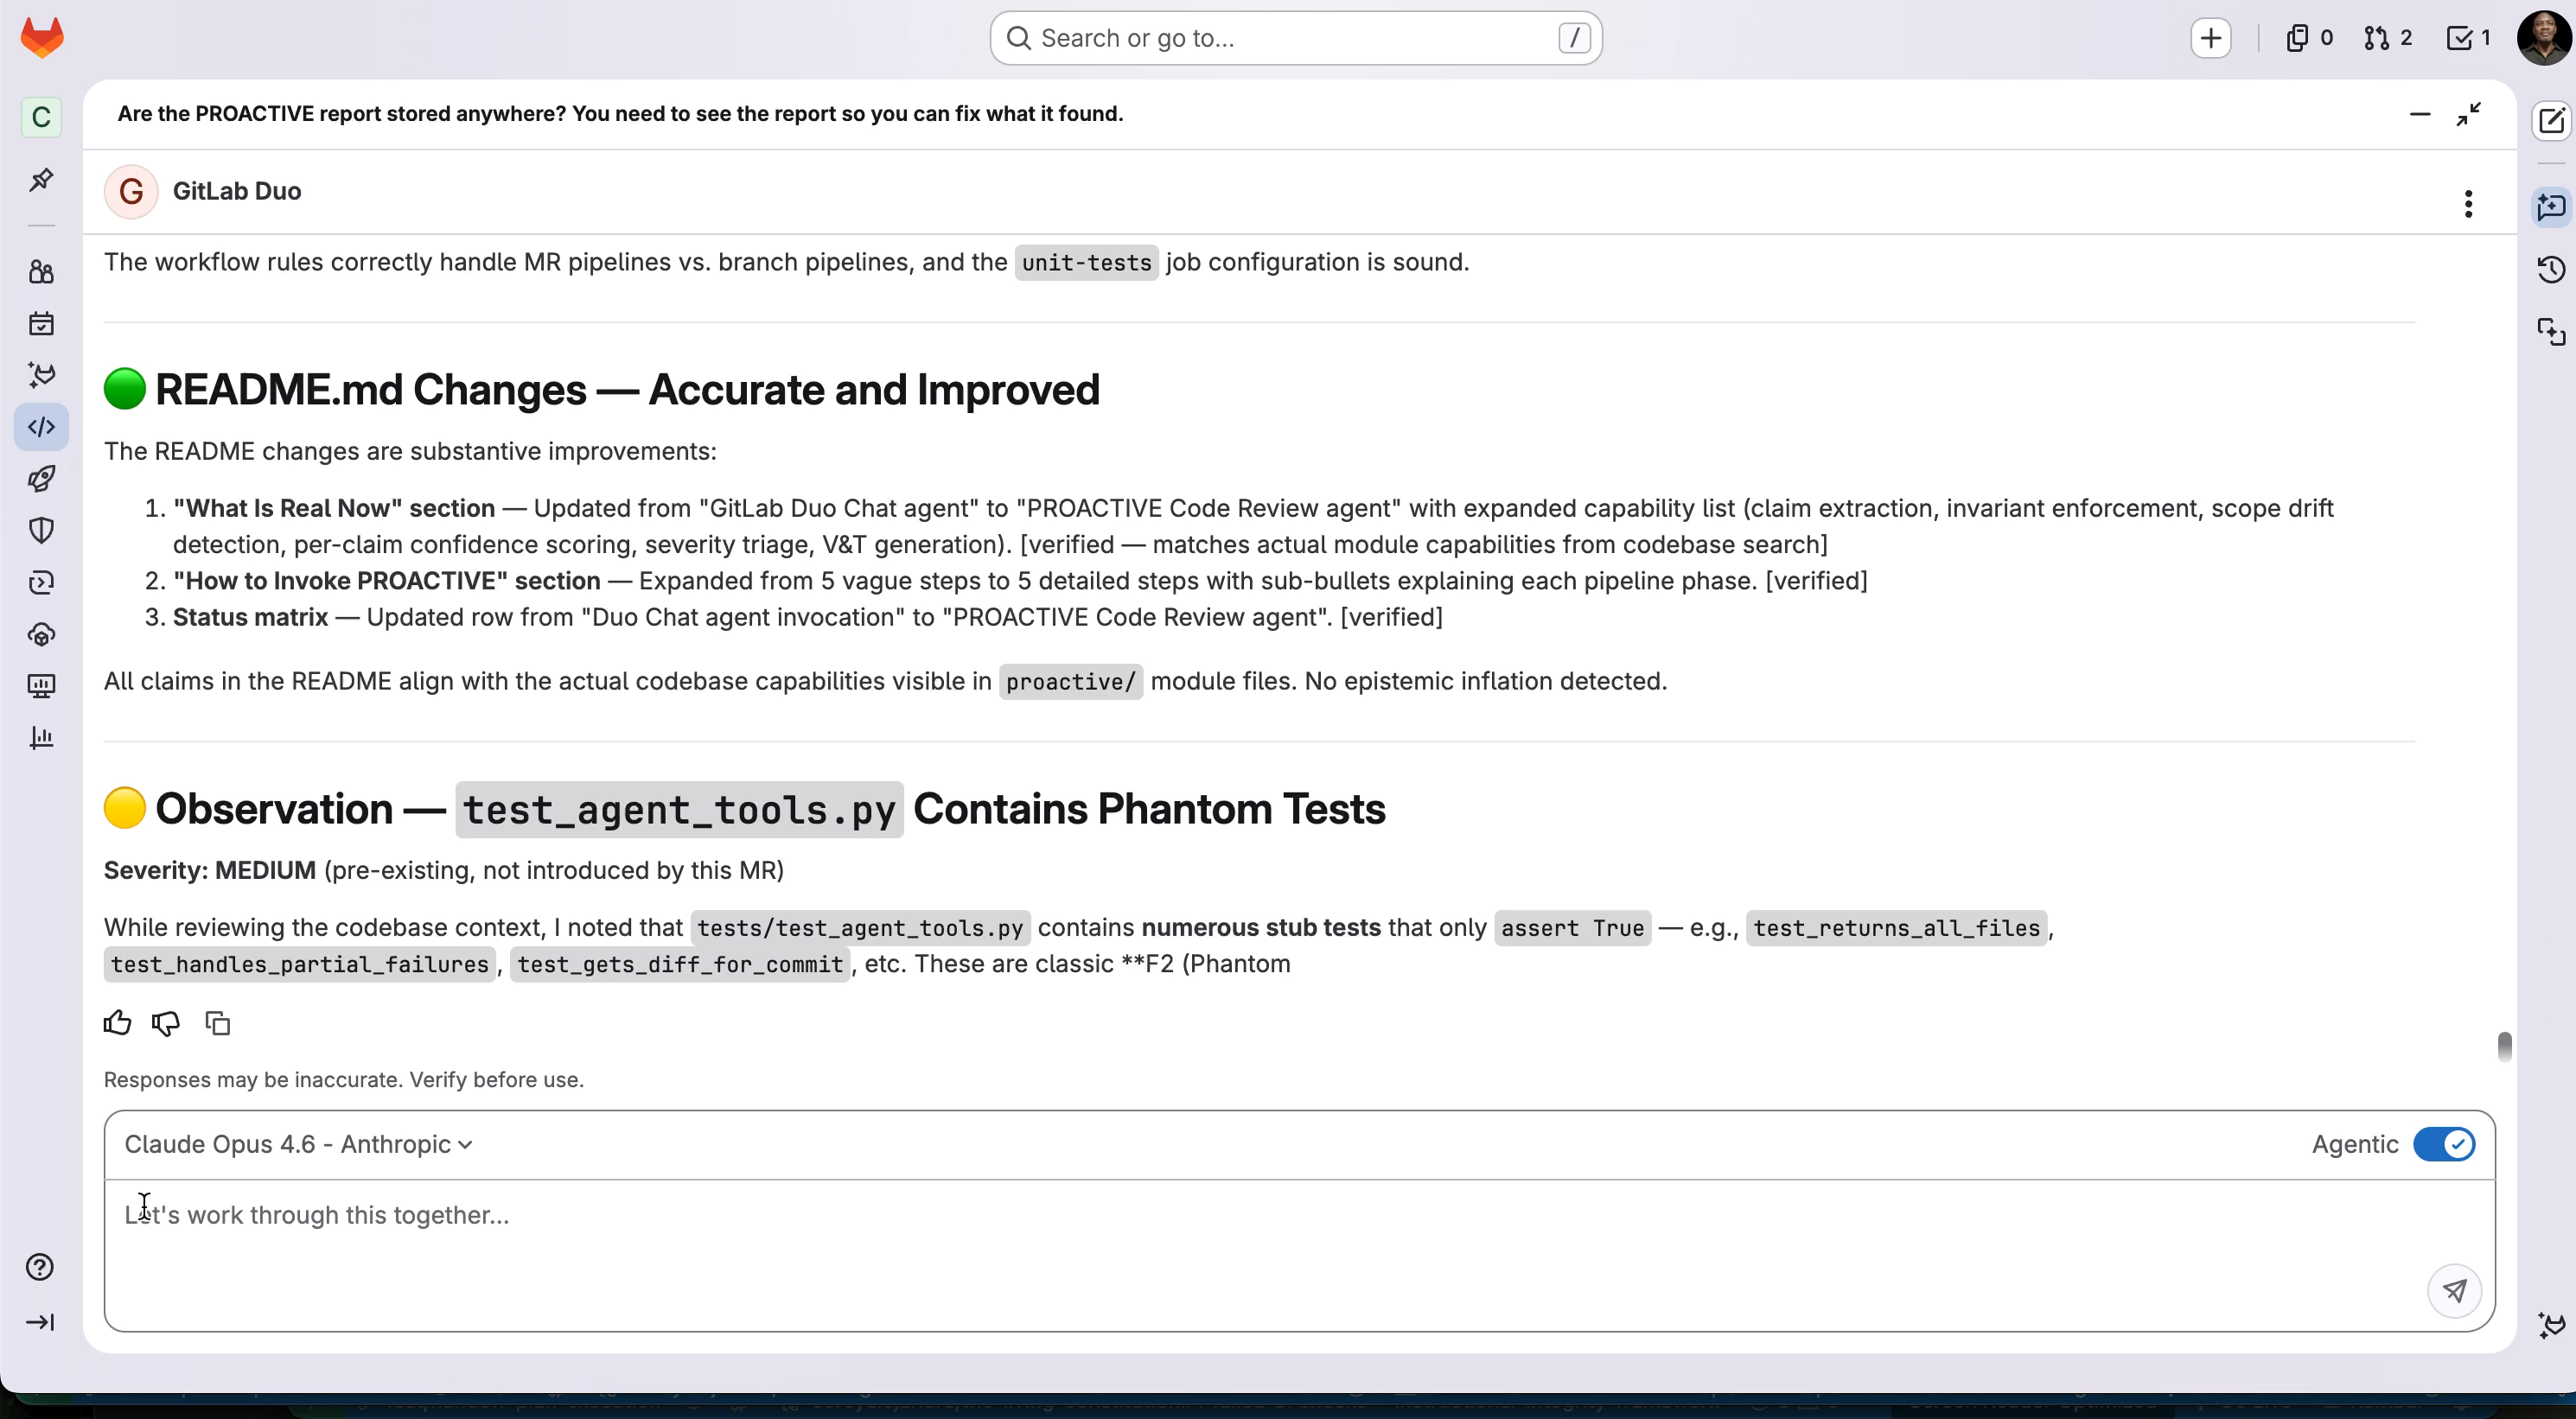This screenshot has width=2576, height=1419.
Task: Go to GitLab home via the fox logo
Action: click(42, 38)
